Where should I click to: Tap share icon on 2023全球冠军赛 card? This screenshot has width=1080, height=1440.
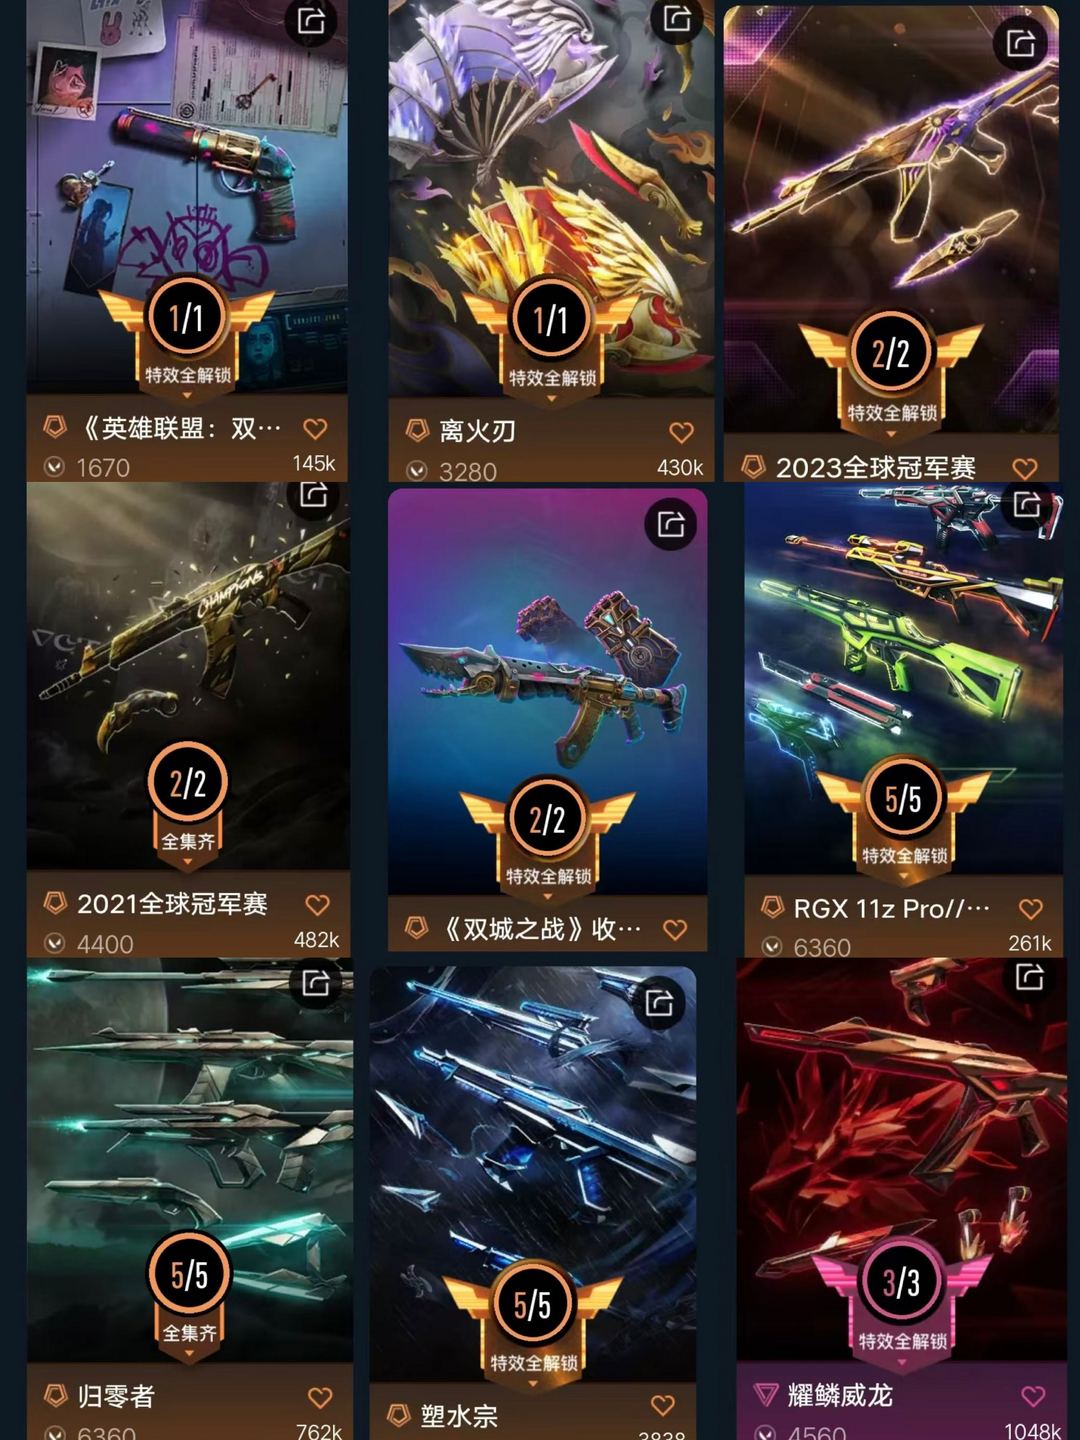(1020, 43)
